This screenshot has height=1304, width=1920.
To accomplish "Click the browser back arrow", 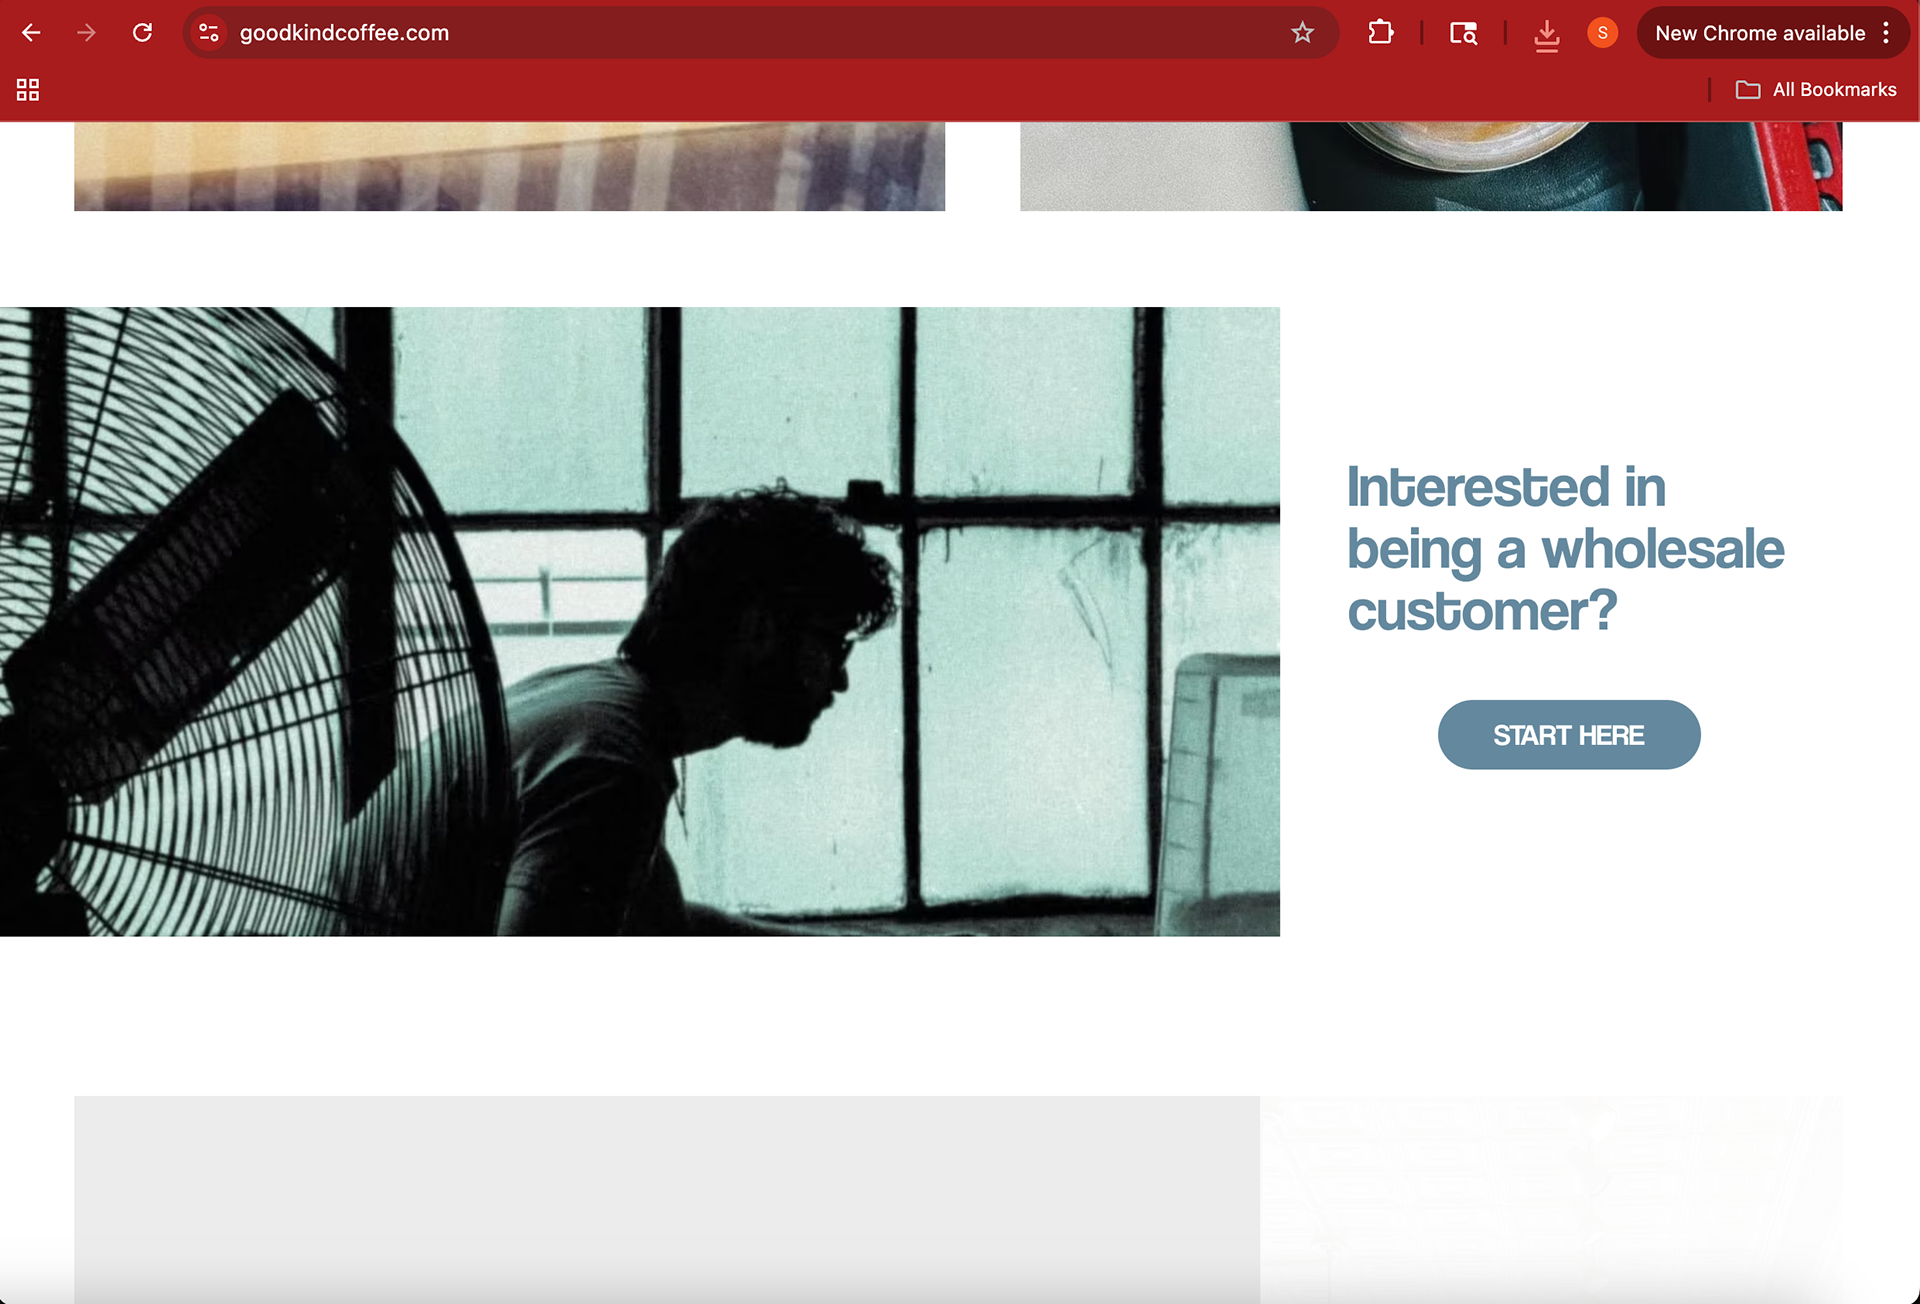I will point(31,33).
